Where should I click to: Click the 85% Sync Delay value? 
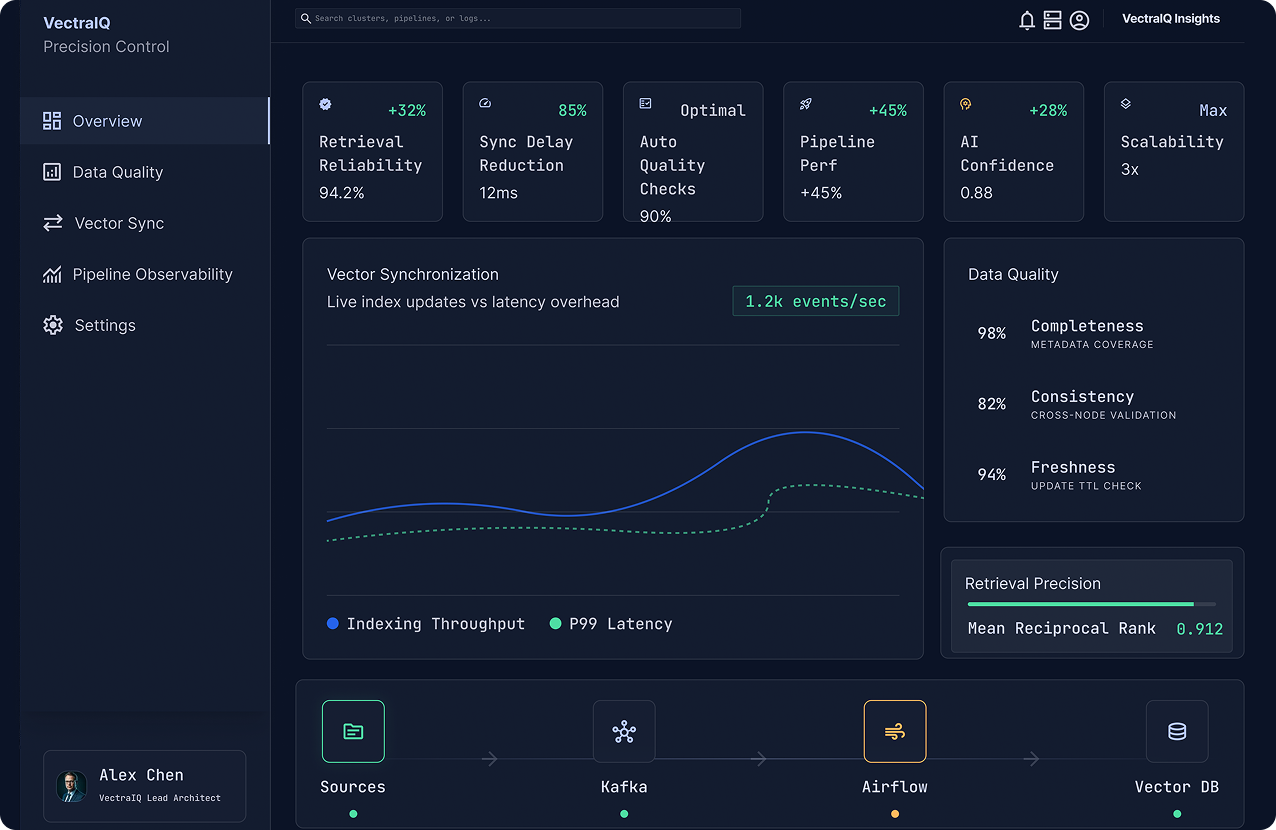click(572, 111)
